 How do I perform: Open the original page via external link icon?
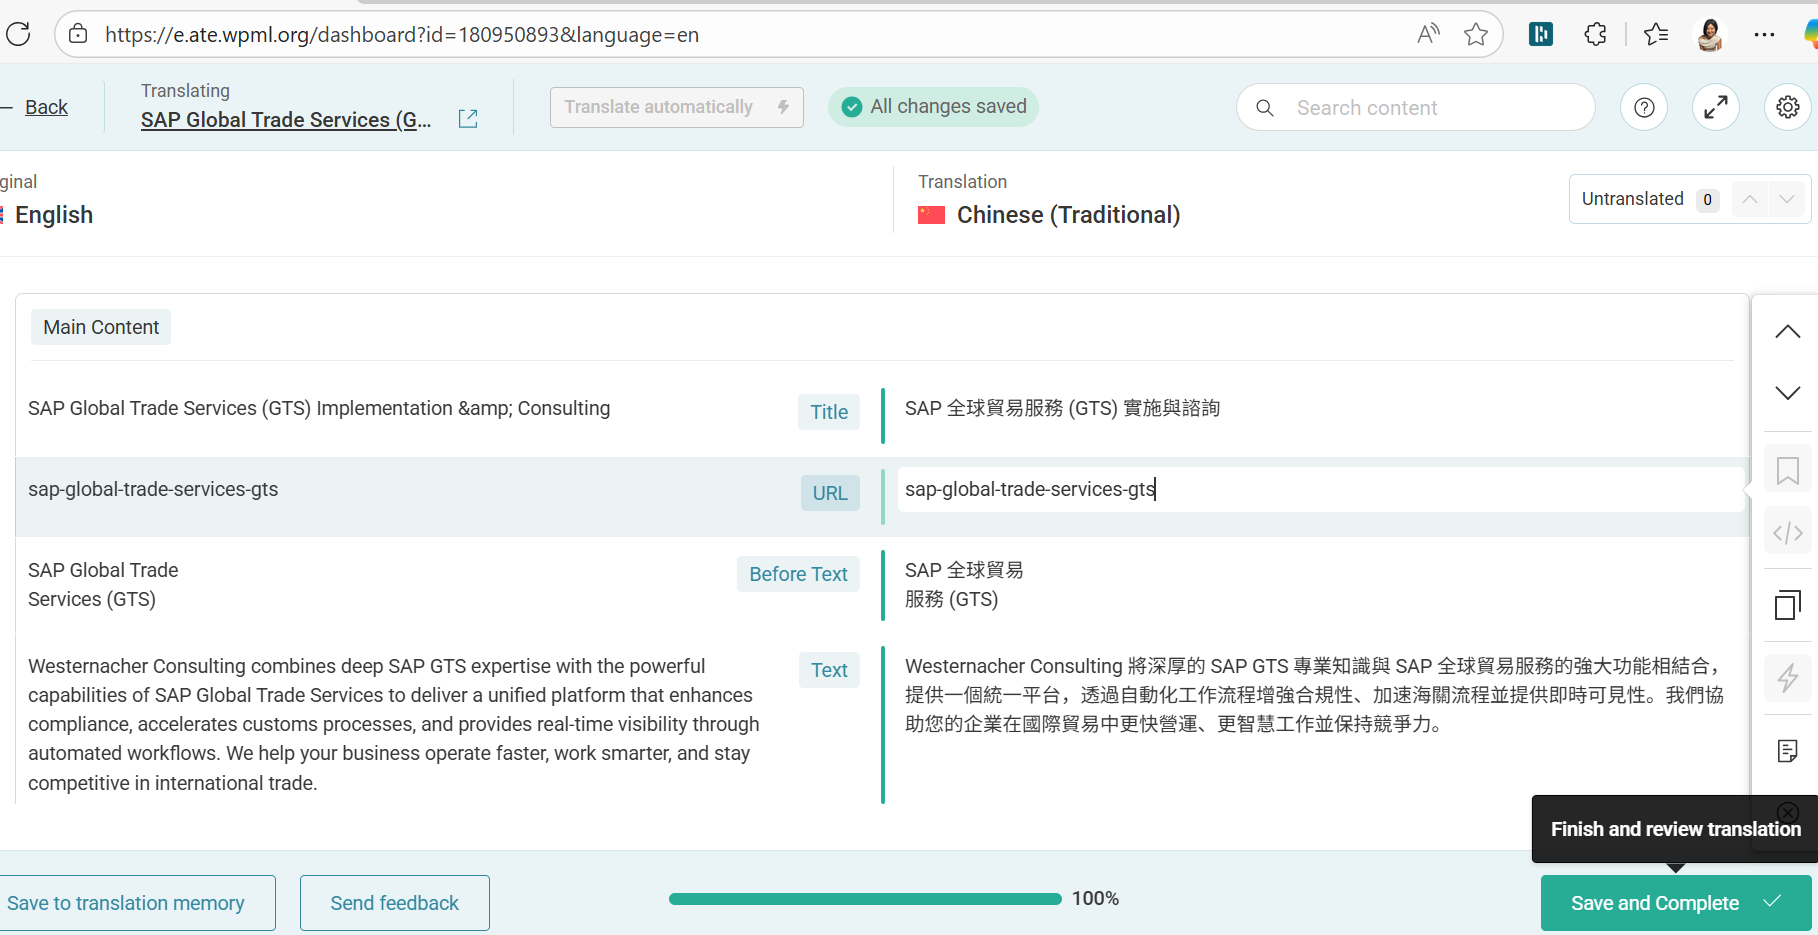[x=468, y=119]
